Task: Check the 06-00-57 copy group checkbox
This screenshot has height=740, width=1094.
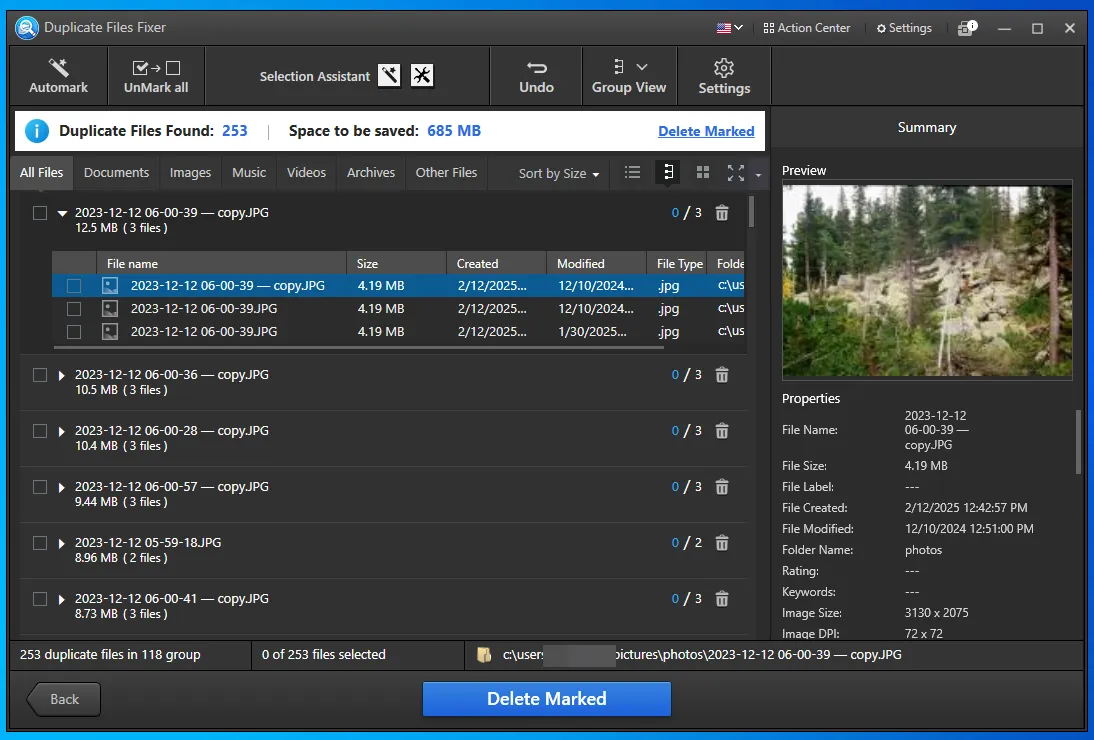Action: pos(40,487)
